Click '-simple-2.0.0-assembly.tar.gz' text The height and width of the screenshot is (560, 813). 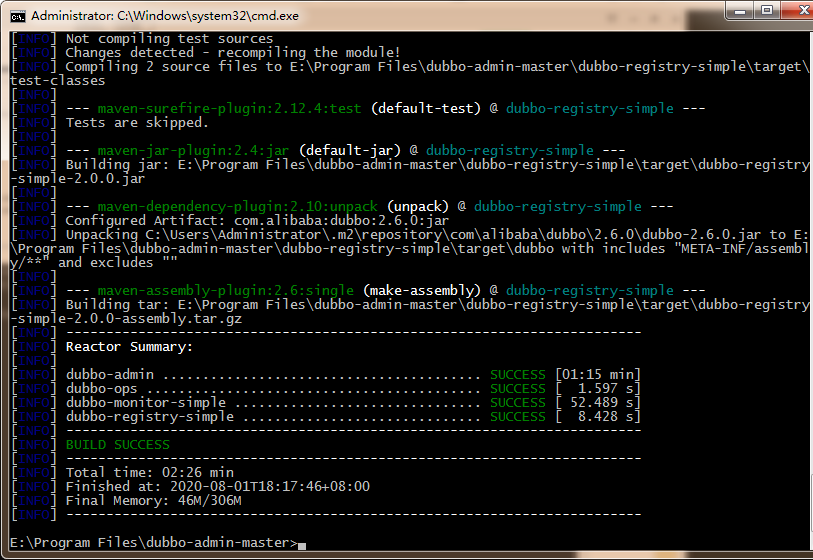(x=126, y=319)
